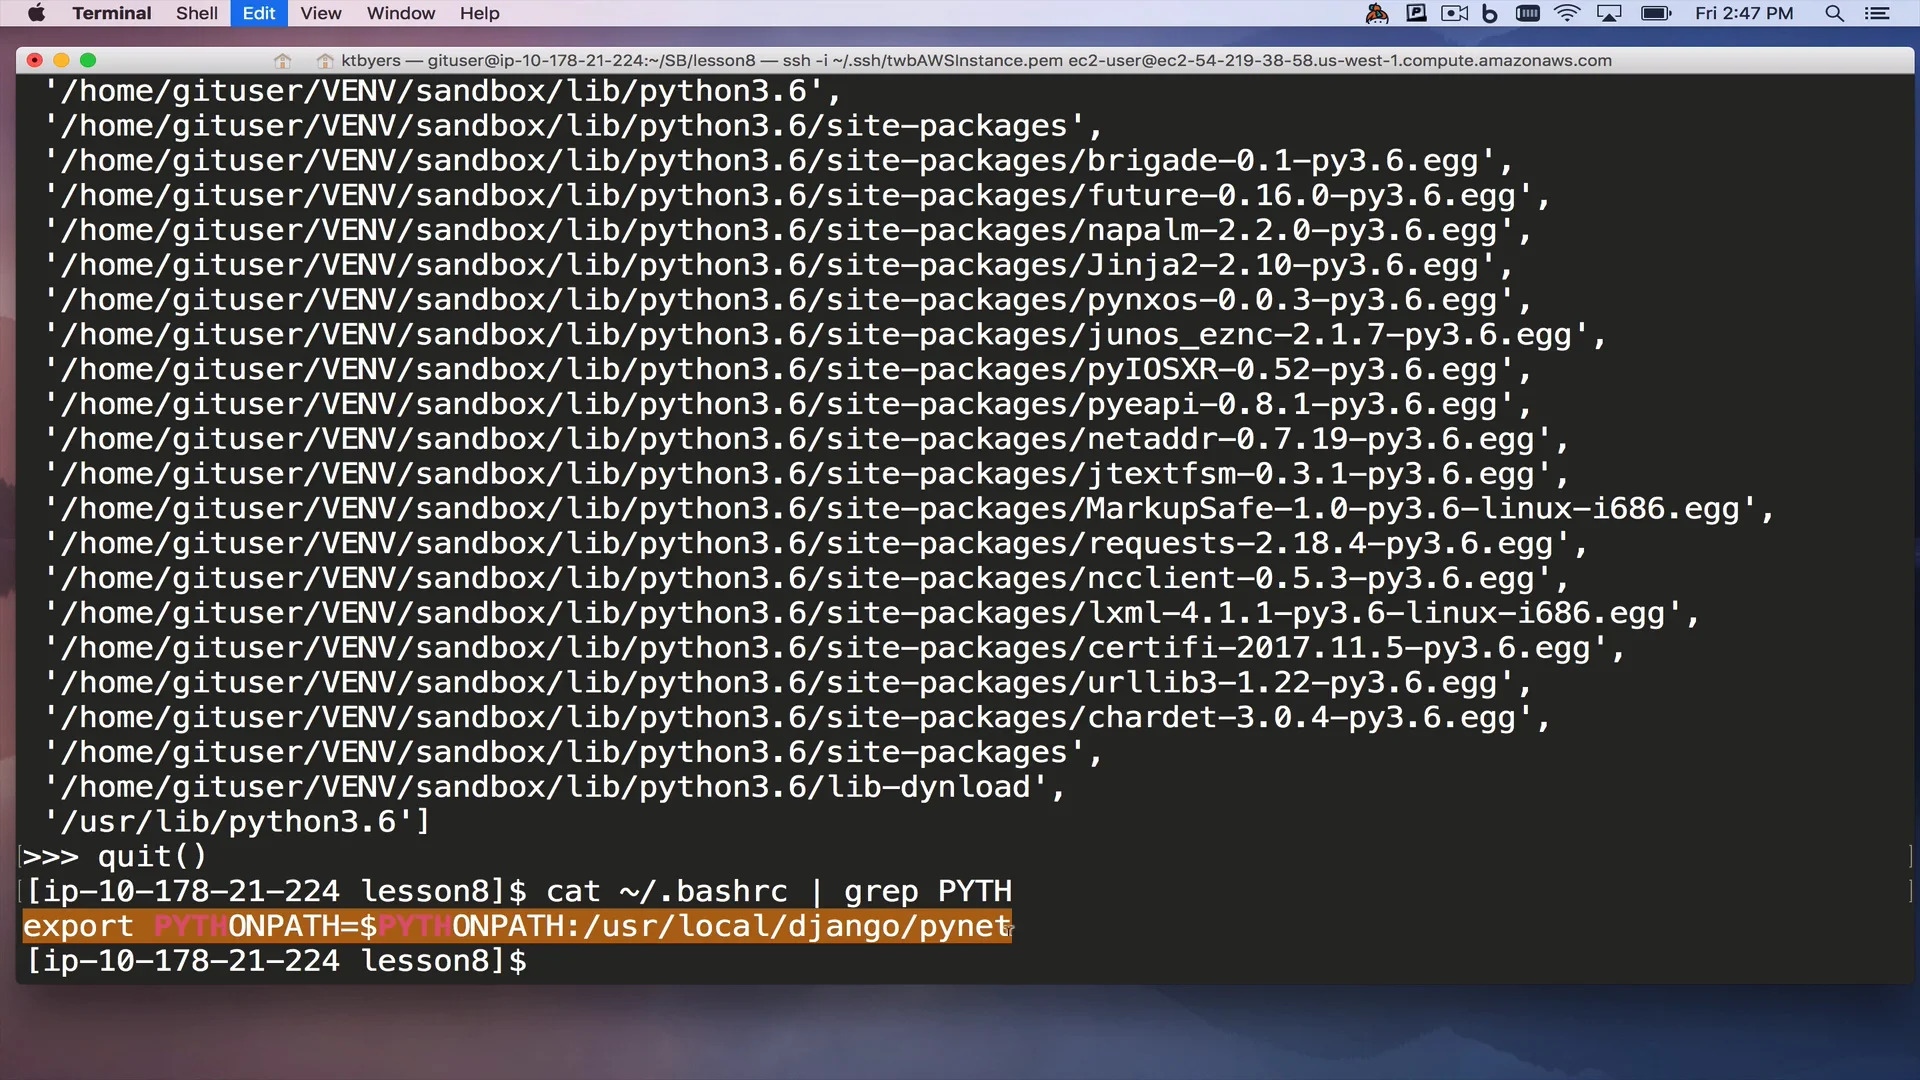
Task: Toggle full screen with the green zoom button
Action: [88, 60]
